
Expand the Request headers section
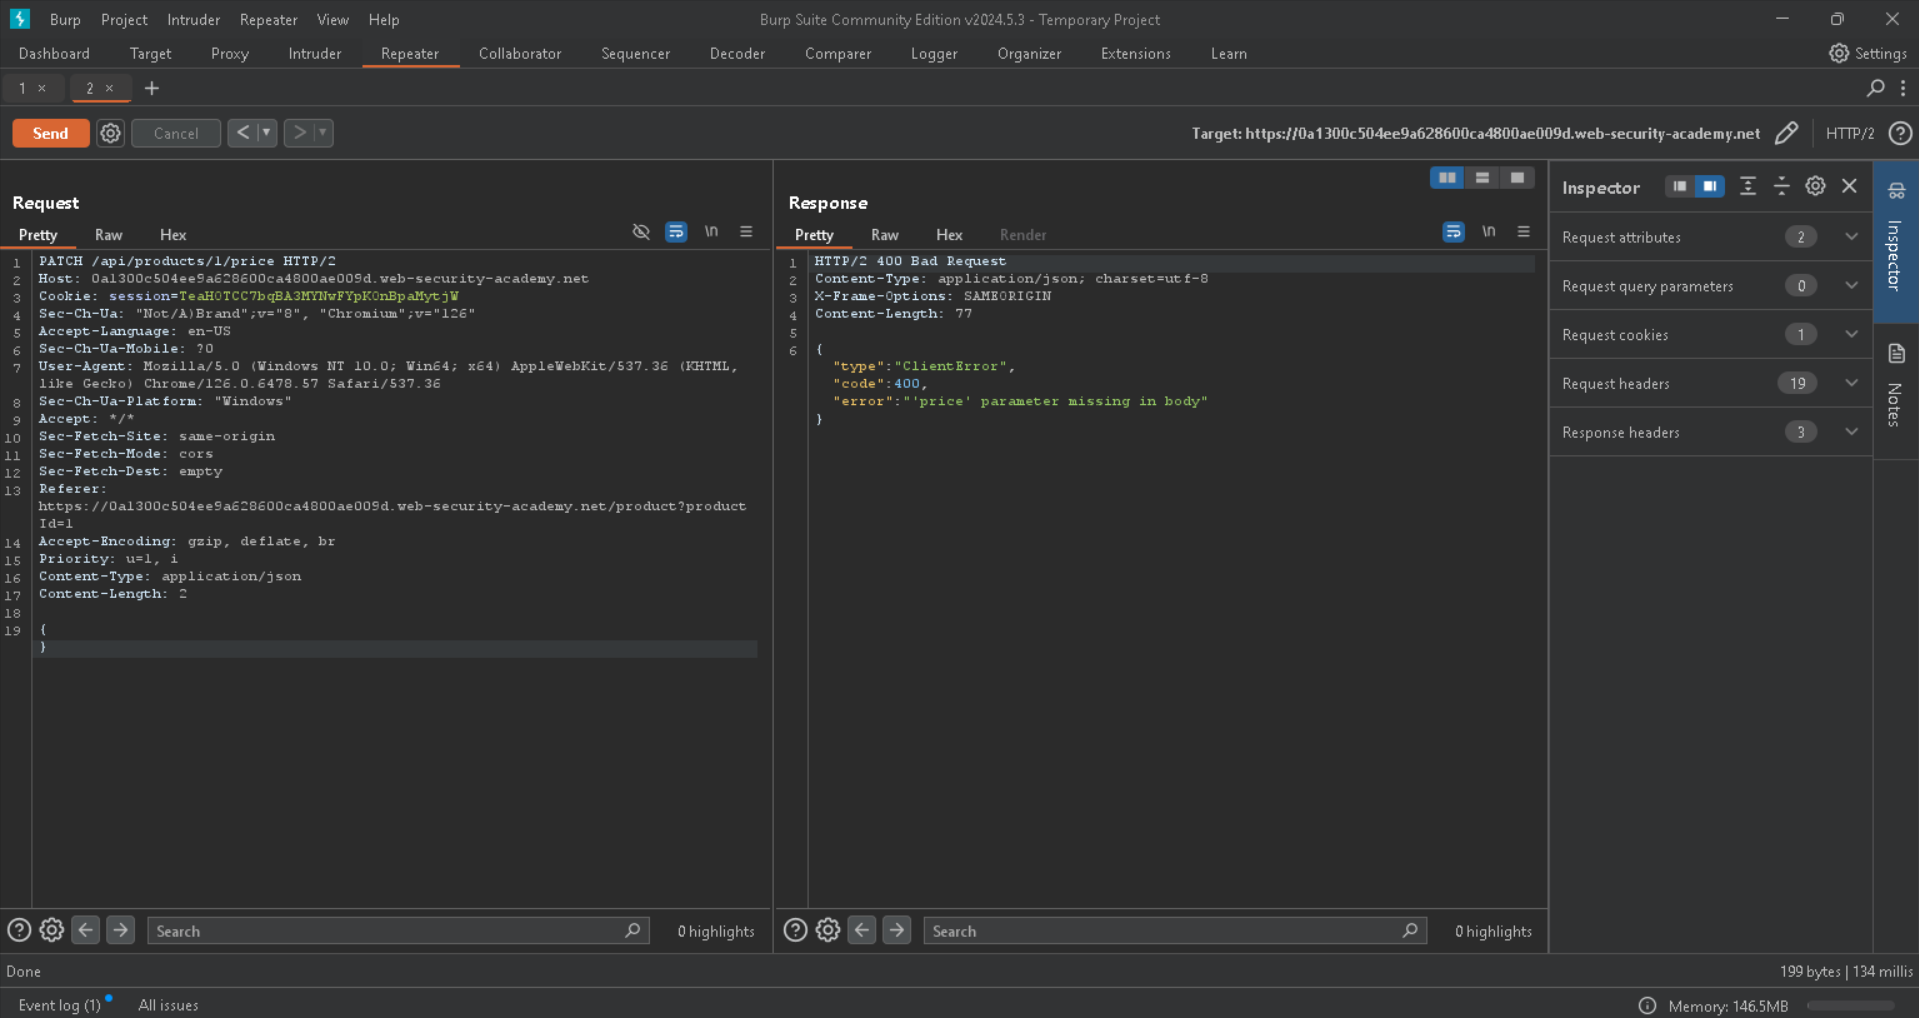pyautogui.click(x=1851, y=383)
